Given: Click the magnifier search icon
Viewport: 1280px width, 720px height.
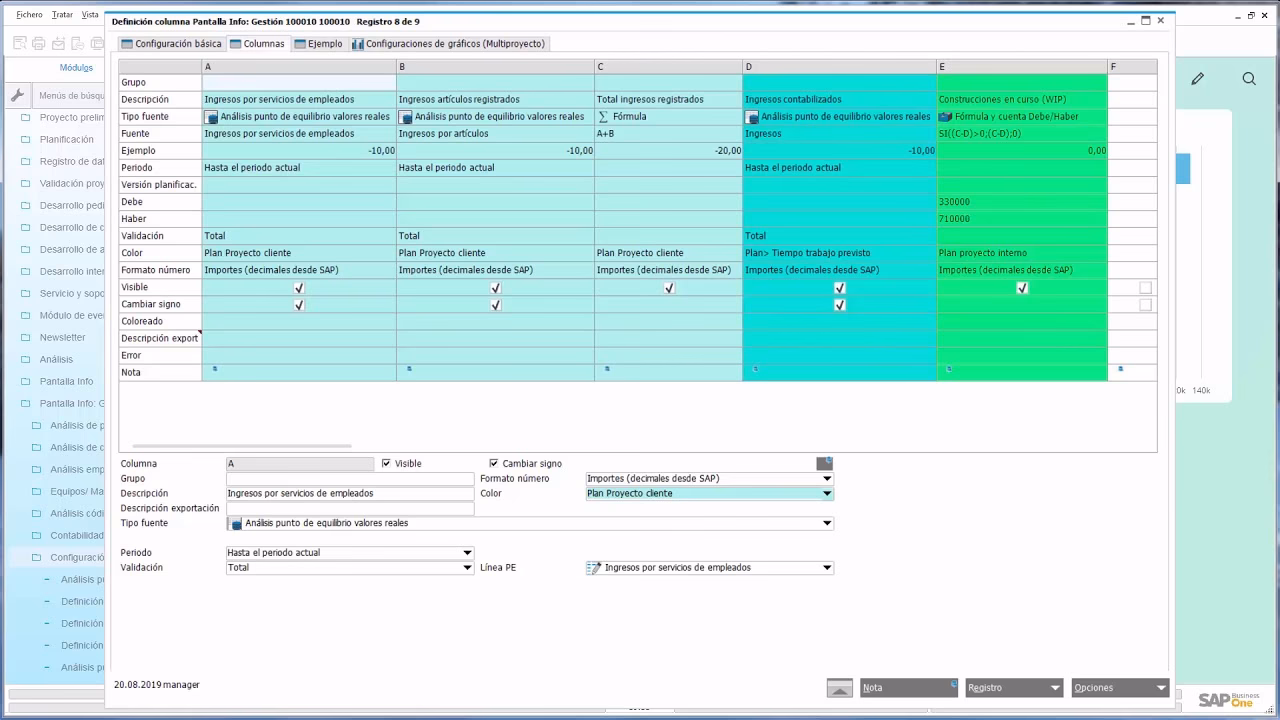Looking at the screenshot, I should point(1249,79).
